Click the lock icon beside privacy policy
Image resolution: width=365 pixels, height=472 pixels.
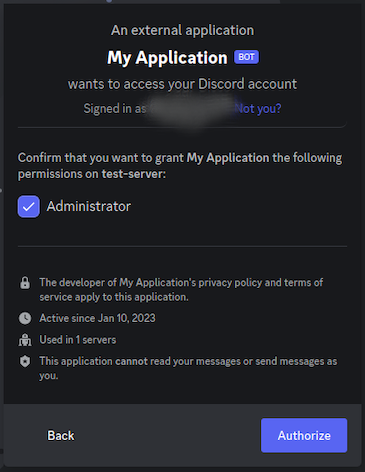tap(25, 283)
